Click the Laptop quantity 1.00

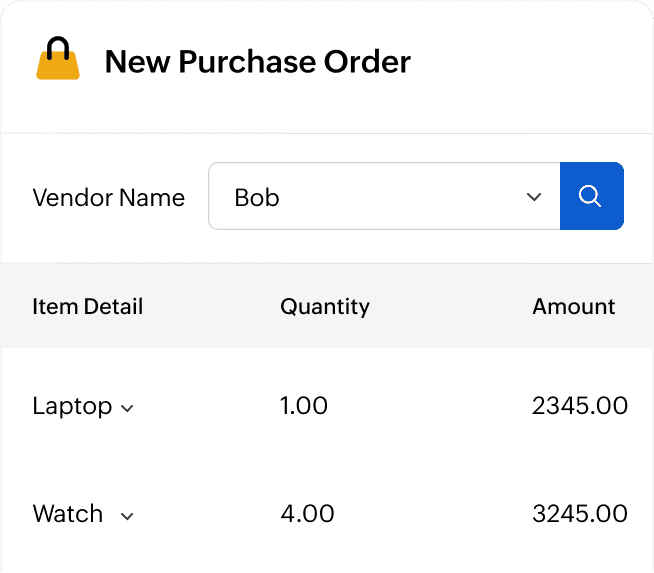pyautogui.click(x=304, y=406)
